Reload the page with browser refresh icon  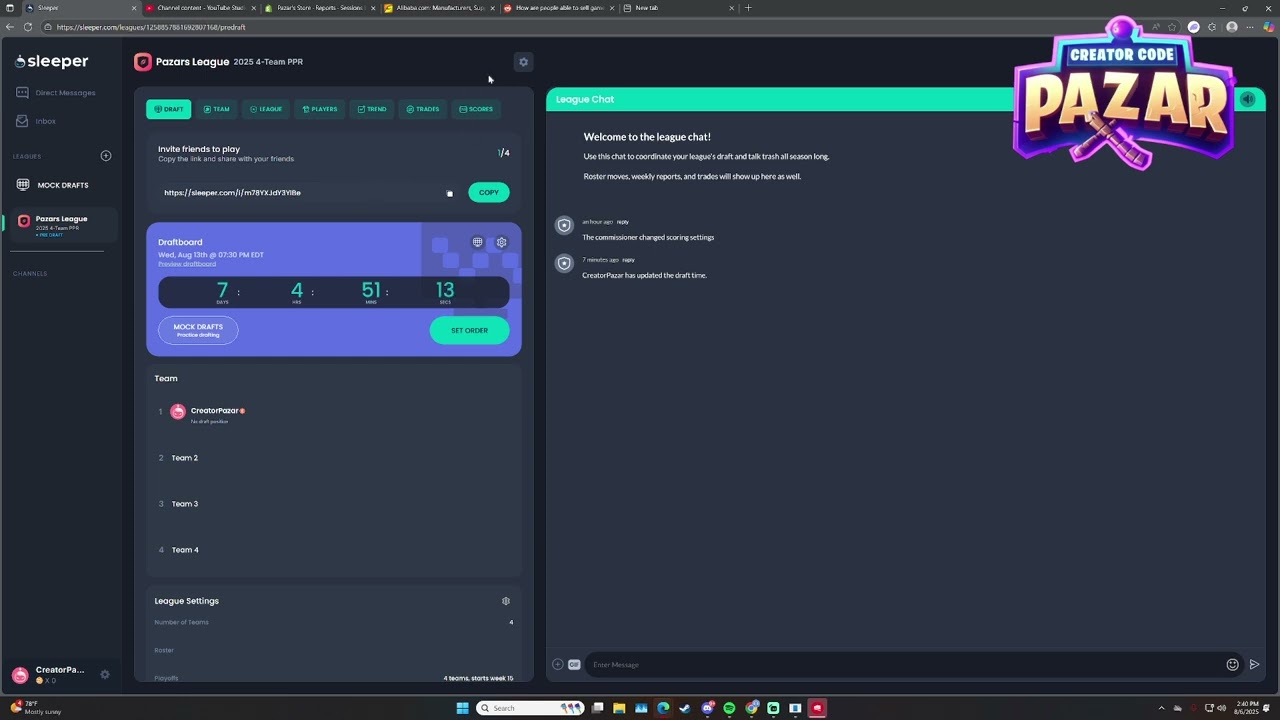[27, 27]
